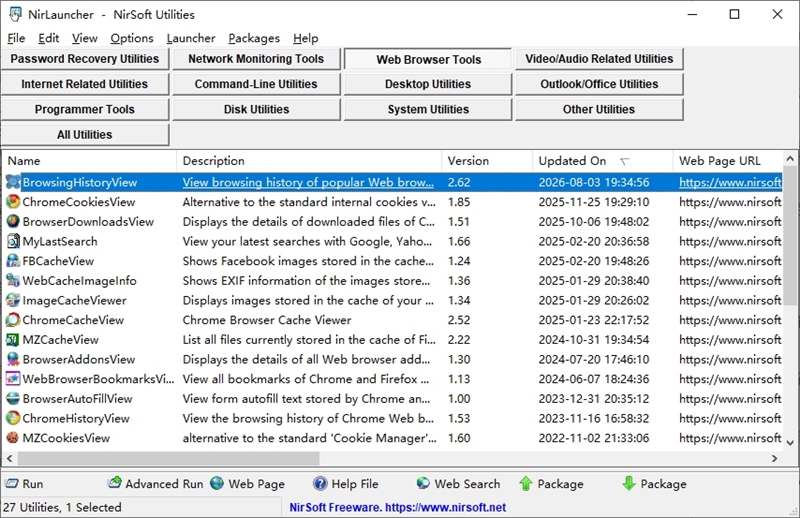Show Command-Line Utilities group

coord(256,84)
